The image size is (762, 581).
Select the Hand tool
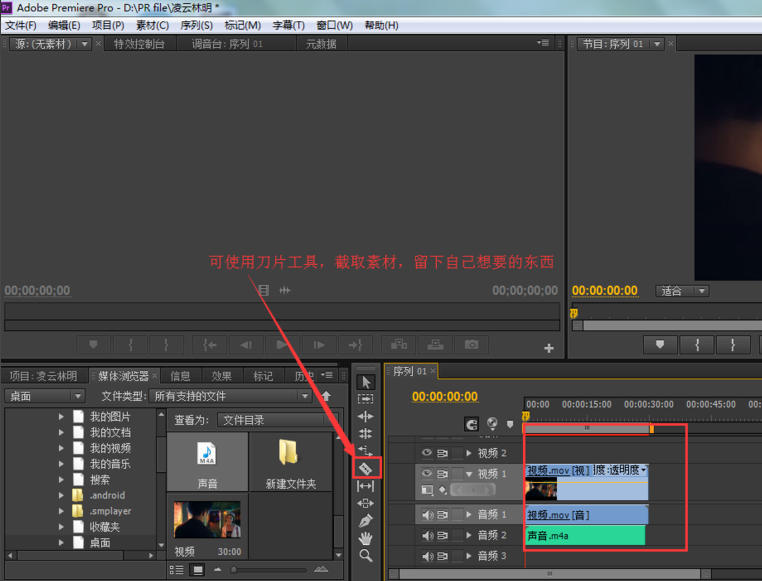(x=366, y=538)
